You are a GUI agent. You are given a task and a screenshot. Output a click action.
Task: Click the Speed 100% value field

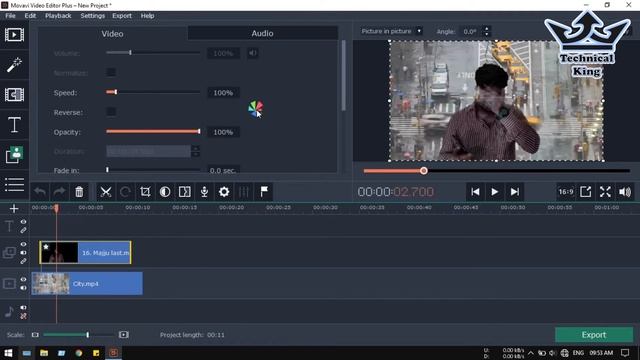(x=223, y=93)
